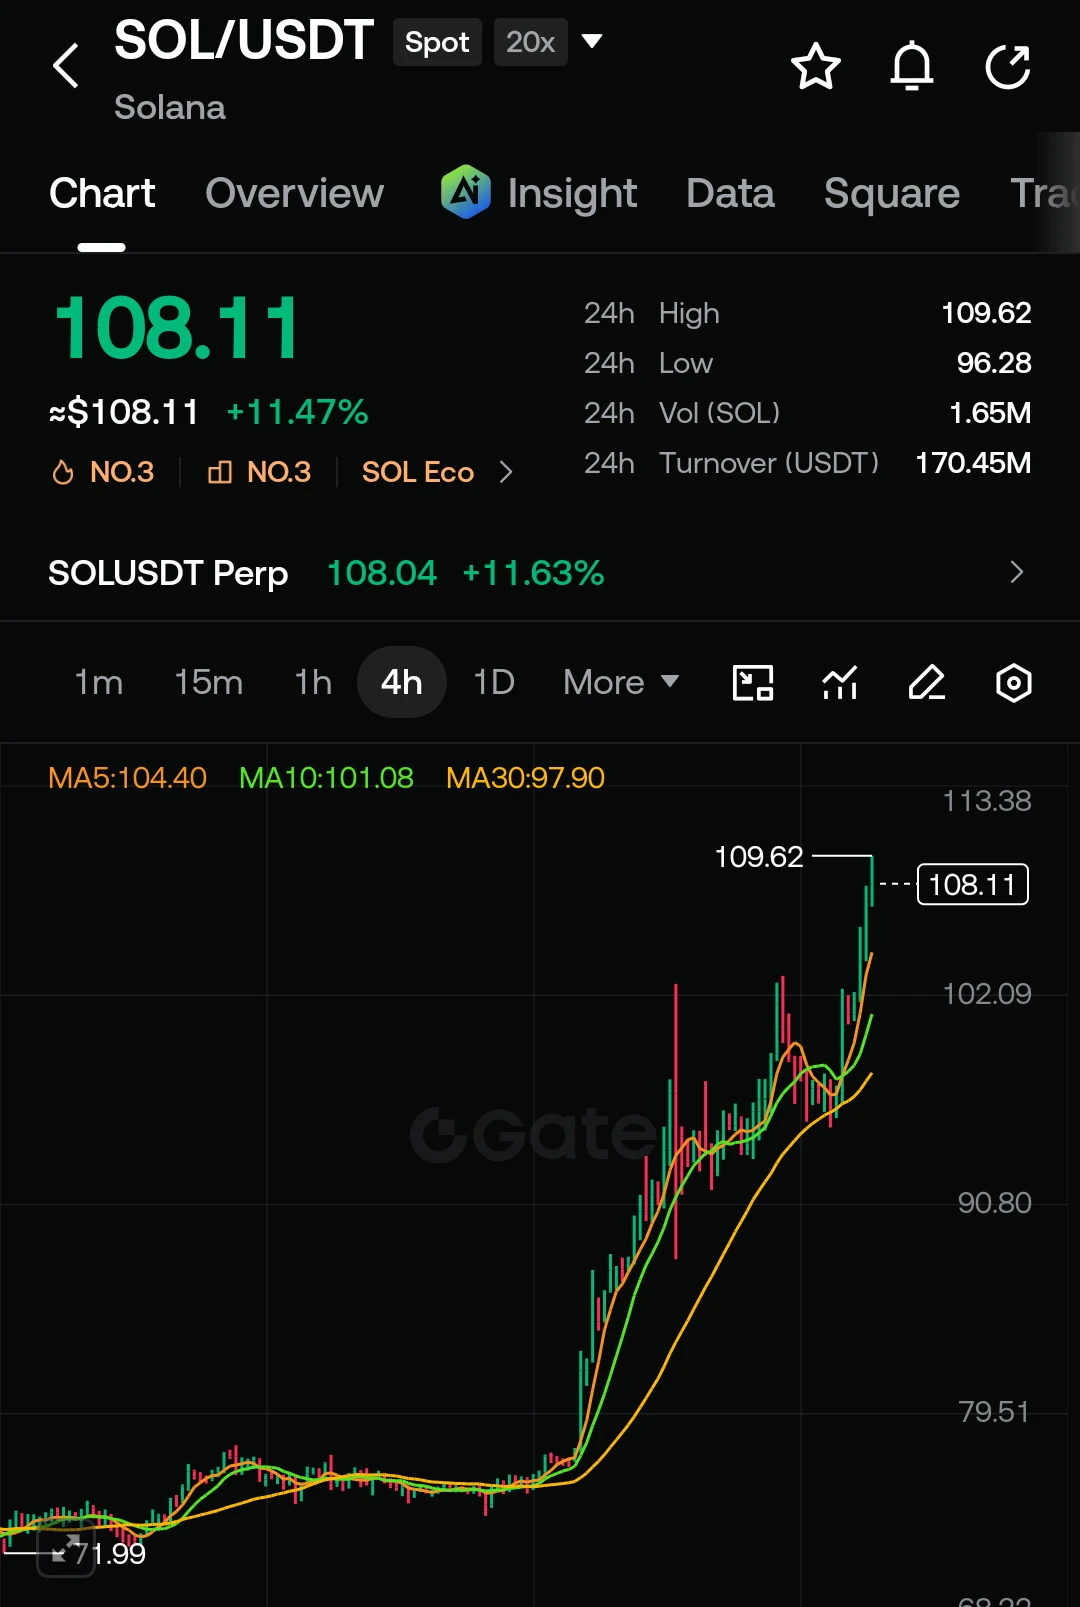Select the drawing pencil tool
Image resolution: width=1080 pixels, height=1607 pixels.
point(927,683)
